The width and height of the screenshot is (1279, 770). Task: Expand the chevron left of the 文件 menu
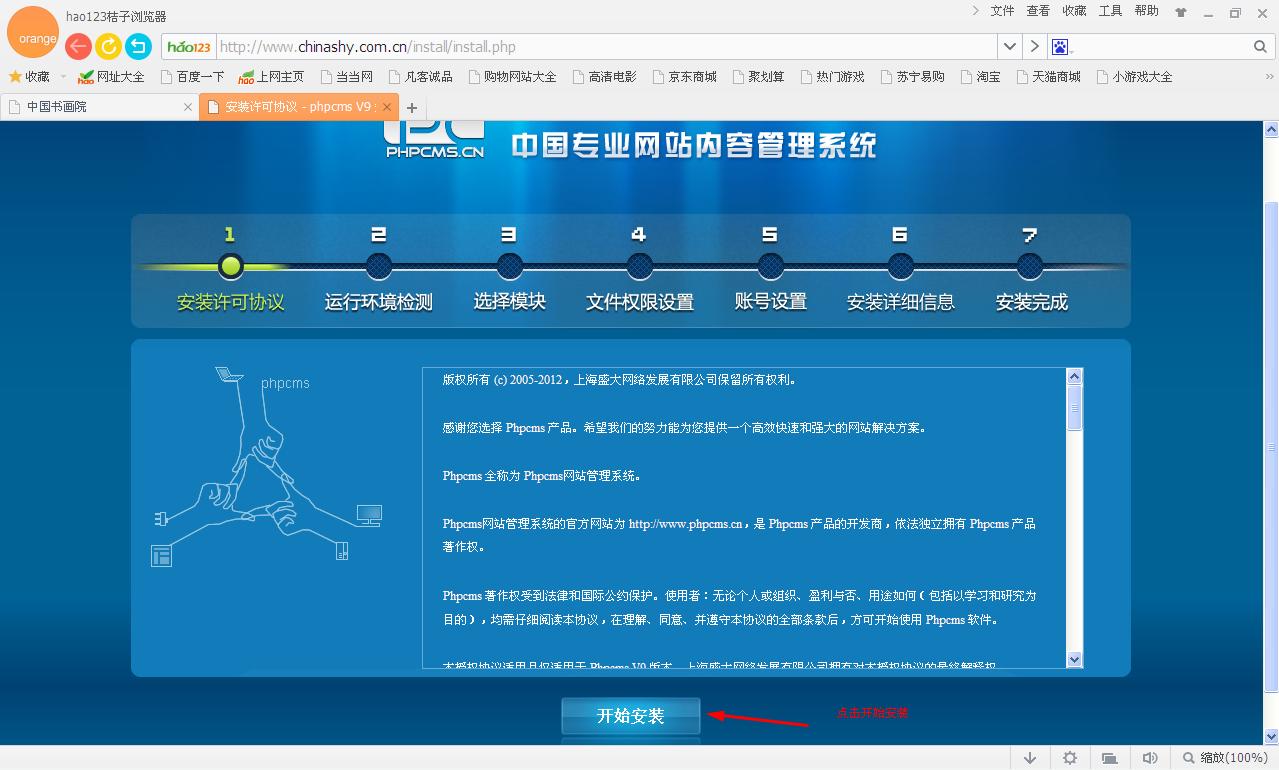pyautogui.click(x=976, y=11)
